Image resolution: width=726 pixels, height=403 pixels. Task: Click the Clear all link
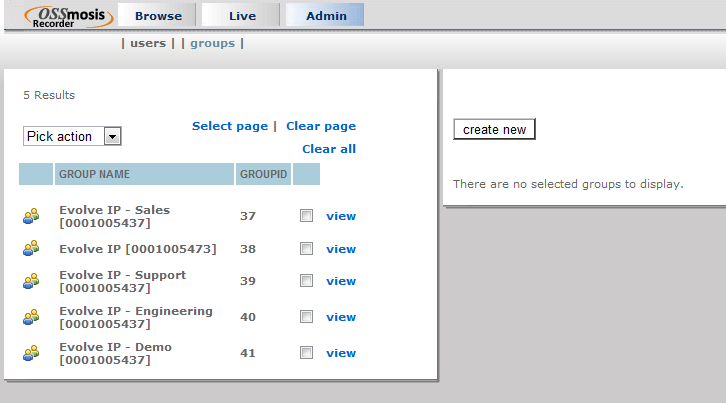329,149
